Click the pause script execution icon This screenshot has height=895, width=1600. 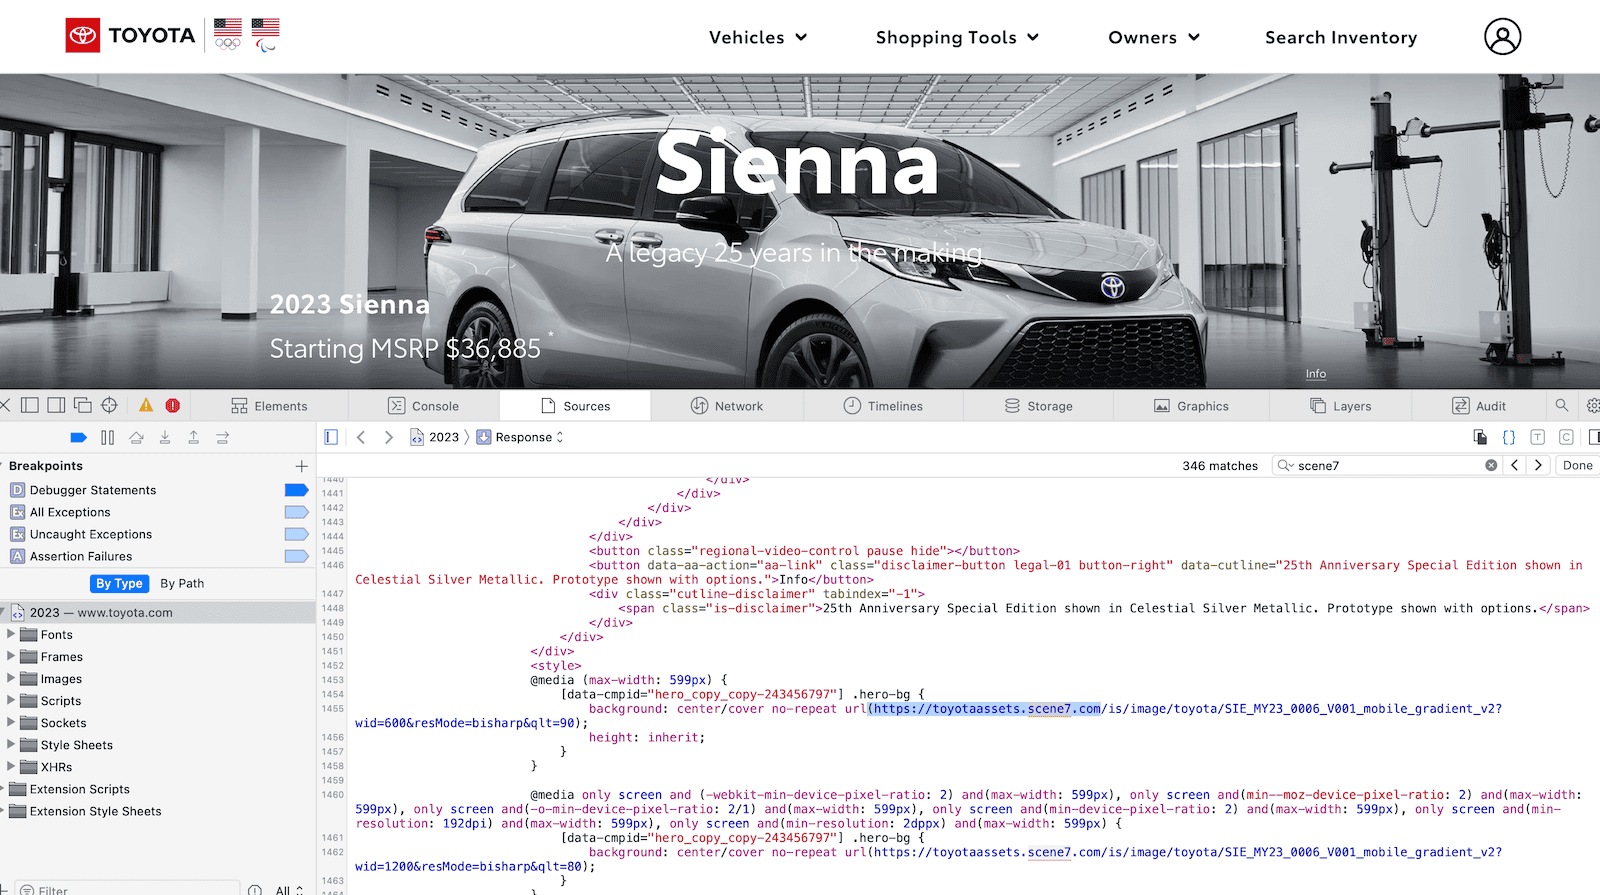click(x=107, y=437)
